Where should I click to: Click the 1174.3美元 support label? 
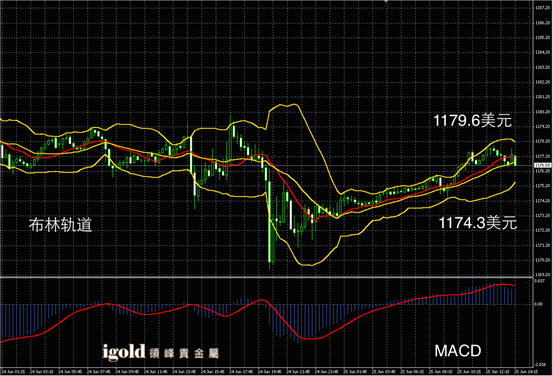pyautogui.click(x=478, y=223)
